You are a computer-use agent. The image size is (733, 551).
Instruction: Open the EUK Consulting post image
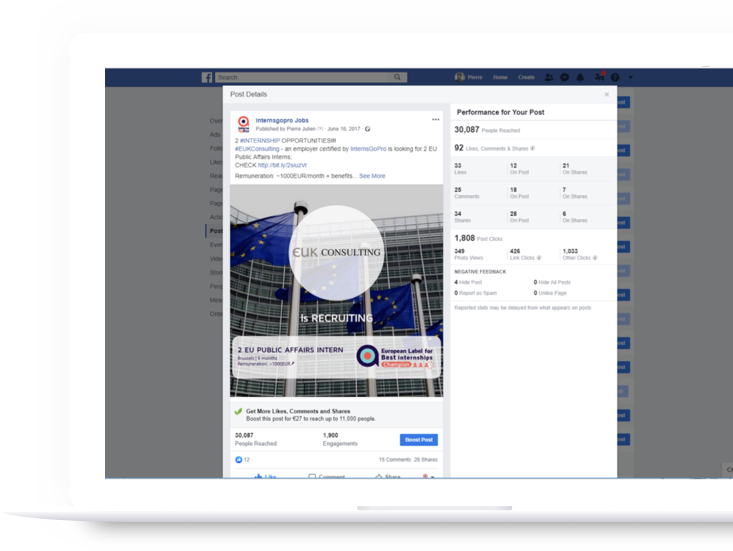point(336,290)
